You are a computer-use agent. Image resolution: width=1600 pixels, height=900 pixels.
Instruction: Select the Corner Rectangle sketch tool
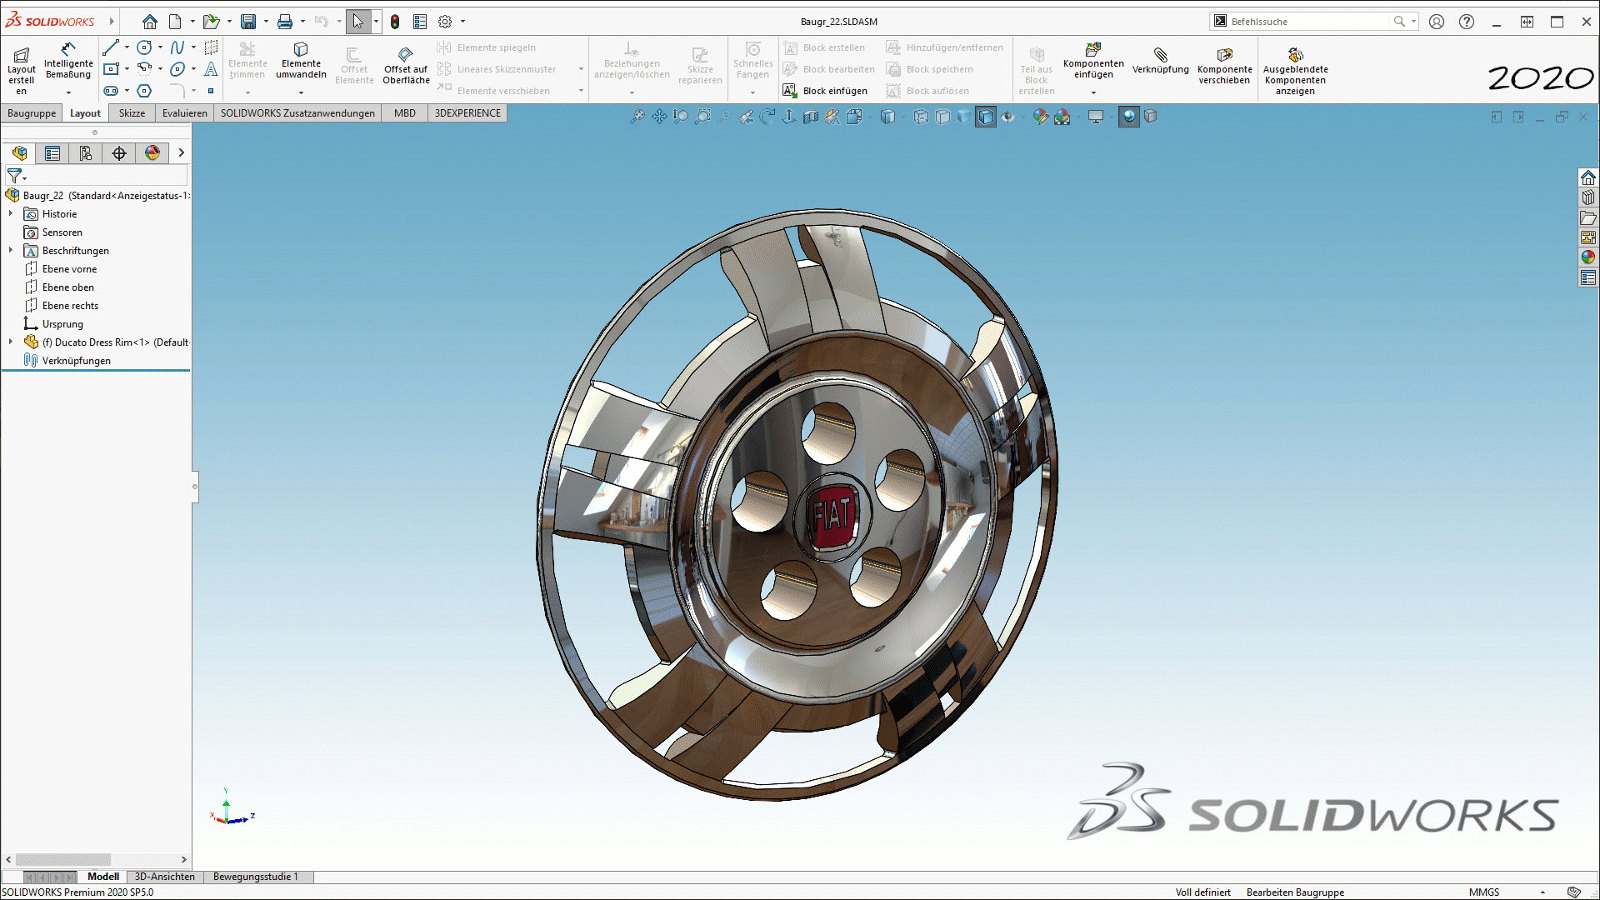tap(111, 69)
